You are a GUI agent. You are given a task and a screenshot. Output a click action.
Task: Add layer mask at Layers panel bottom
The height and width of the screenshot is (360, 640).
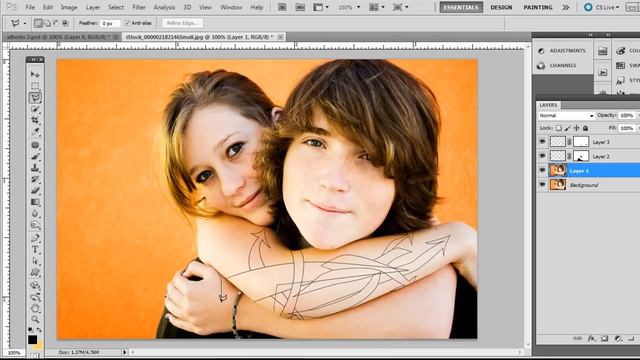(x=605, y=338)
